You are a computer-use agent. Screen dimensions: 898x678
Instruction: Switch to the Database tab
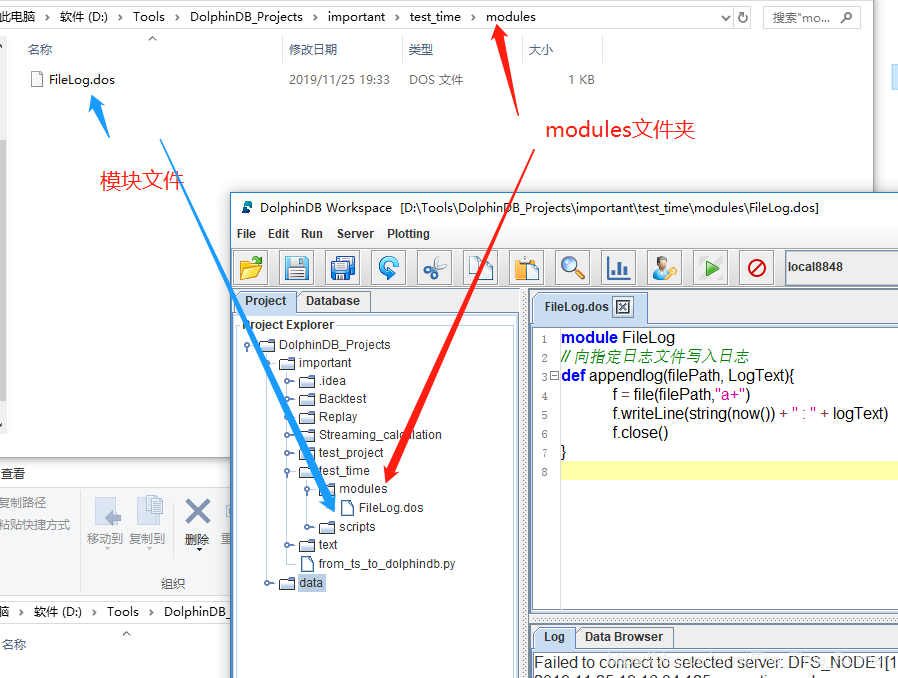tap(333, 301)
